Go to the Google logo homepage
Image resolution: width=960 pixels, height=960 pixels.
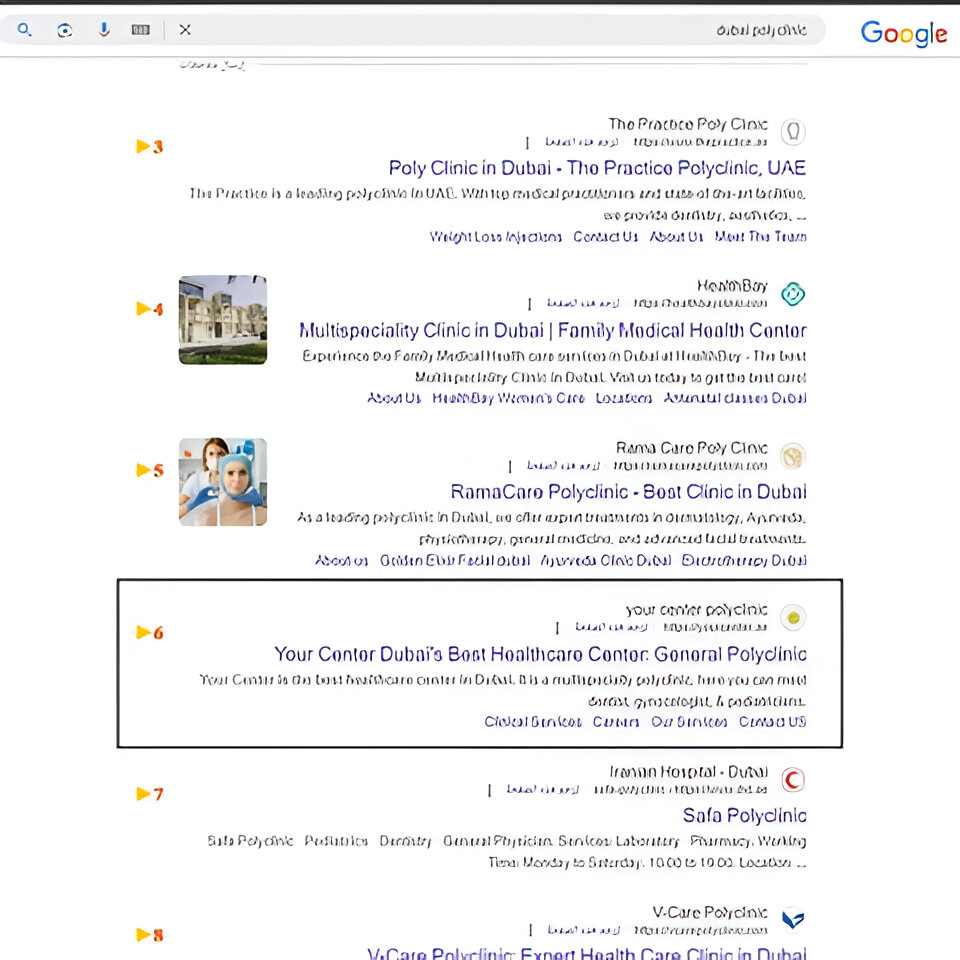903,34
